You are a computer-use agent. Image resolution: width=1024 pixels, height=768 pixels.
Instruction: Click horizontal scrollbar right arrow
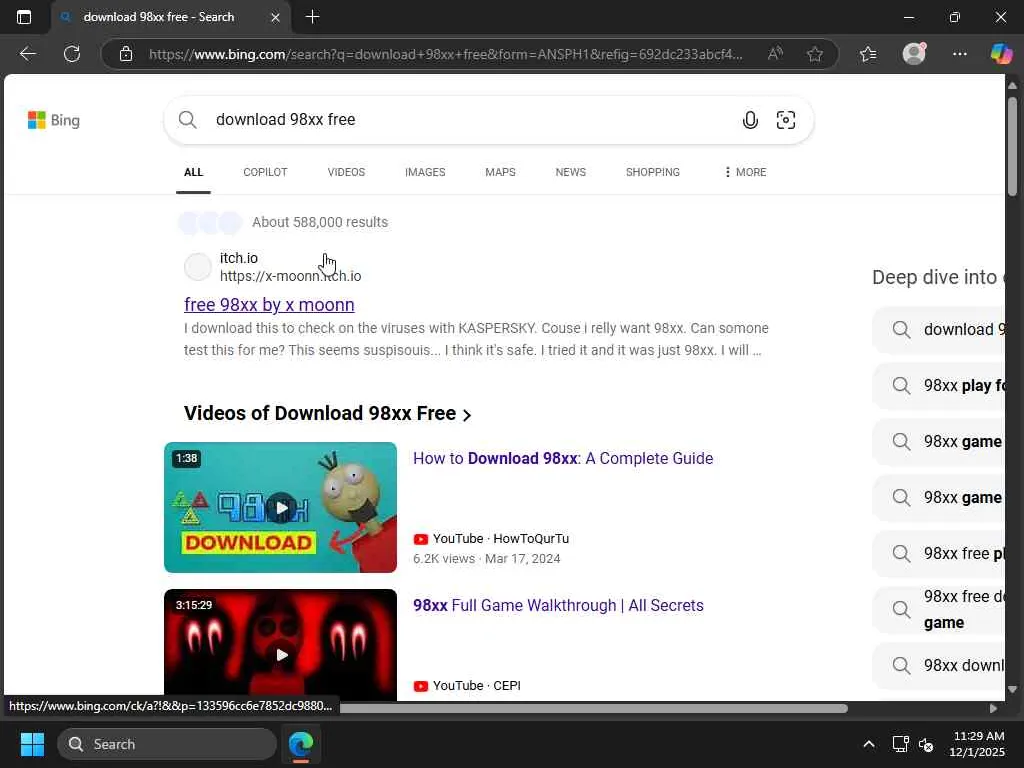993,708
